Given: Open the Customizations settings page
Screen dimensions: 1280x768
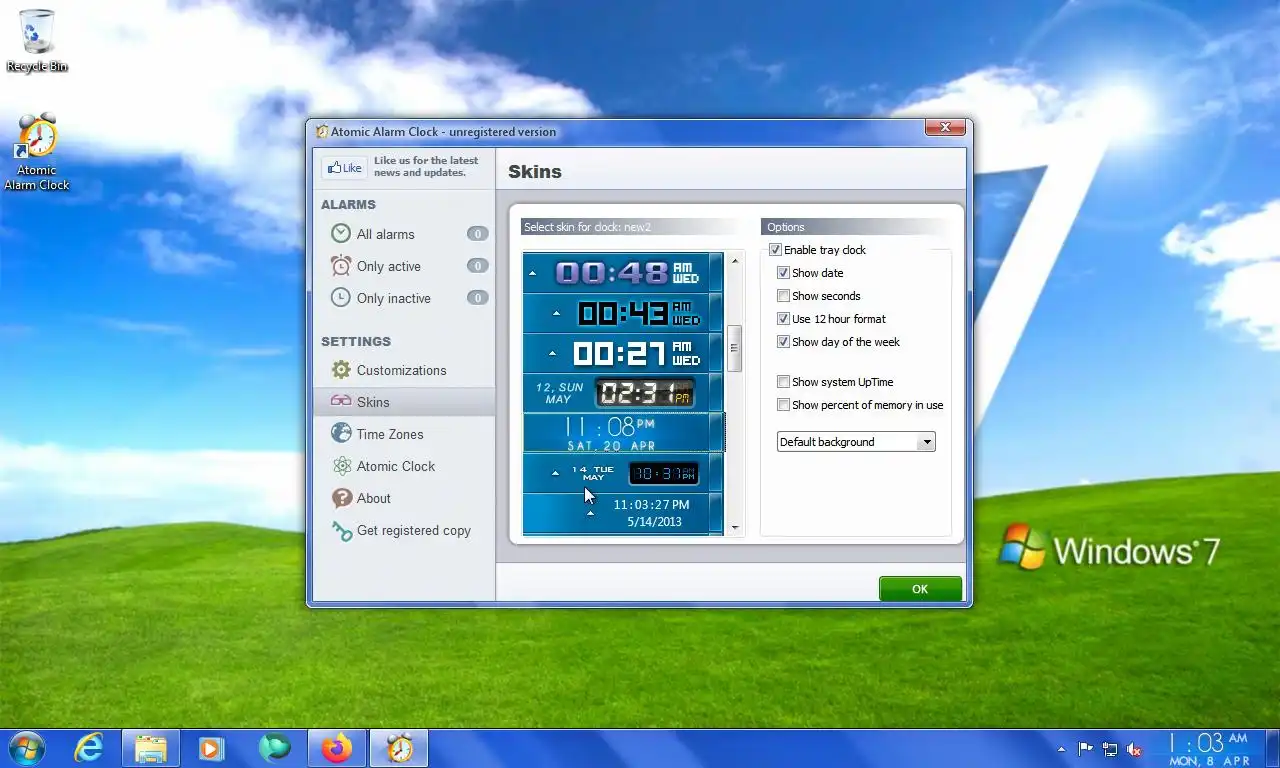Looking at the screenshot, I should (x=404, y=370).
